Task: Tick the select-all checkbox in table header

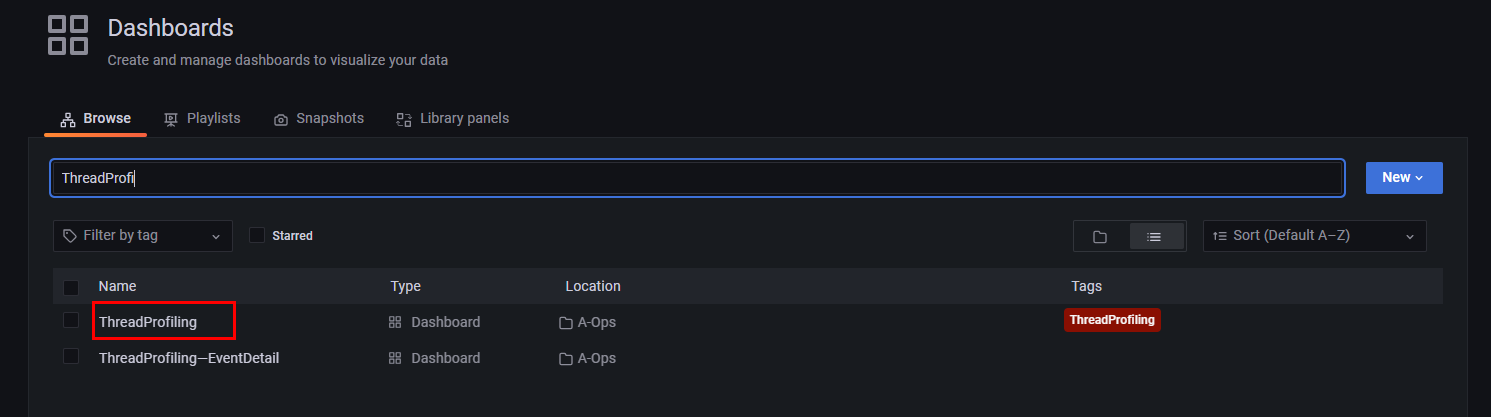Action: (x=71, y=287)
